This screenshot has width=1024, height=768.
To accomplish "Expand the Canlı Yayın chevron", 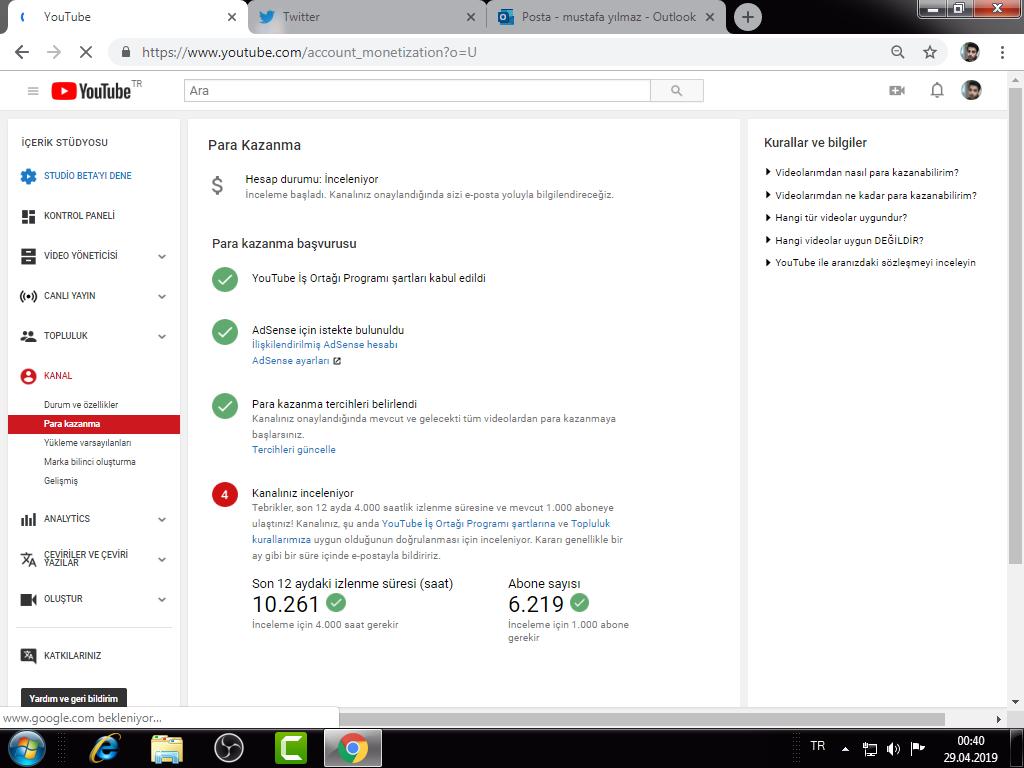I will pos(162,296).
